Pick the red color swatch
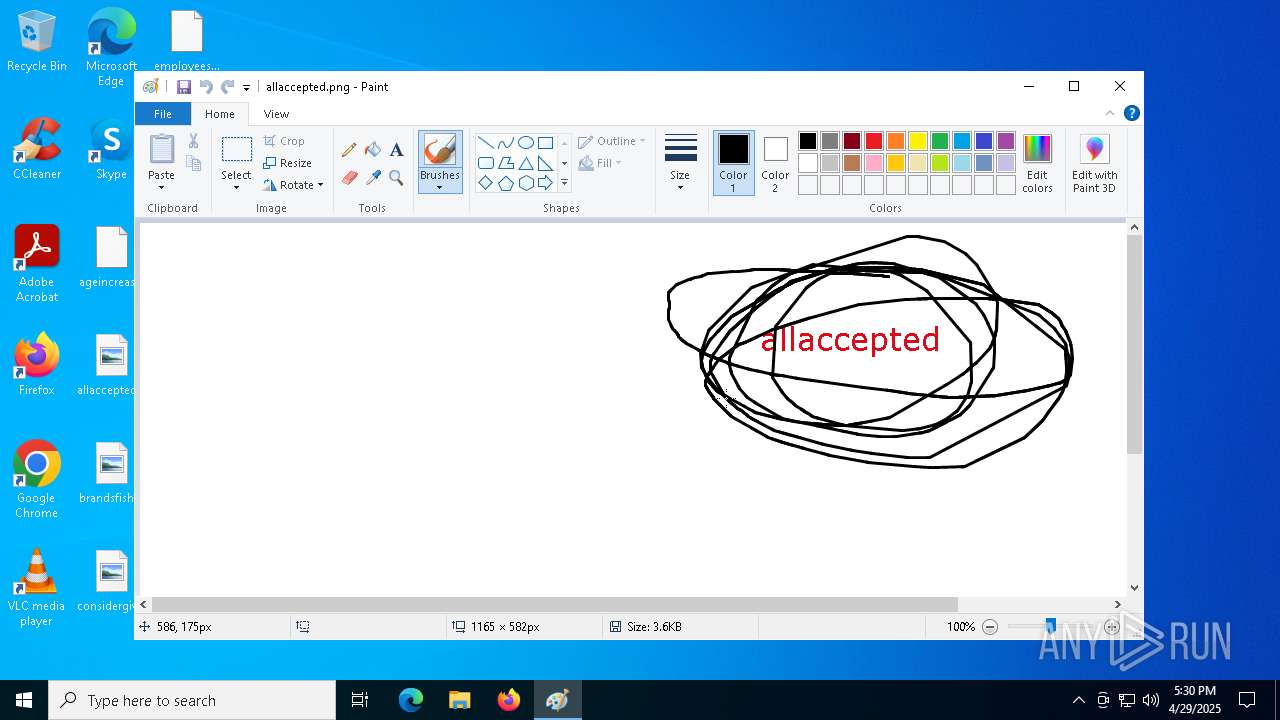Image resolution: width=1280 pixels, height=720 pixels. tap(874, 141)
